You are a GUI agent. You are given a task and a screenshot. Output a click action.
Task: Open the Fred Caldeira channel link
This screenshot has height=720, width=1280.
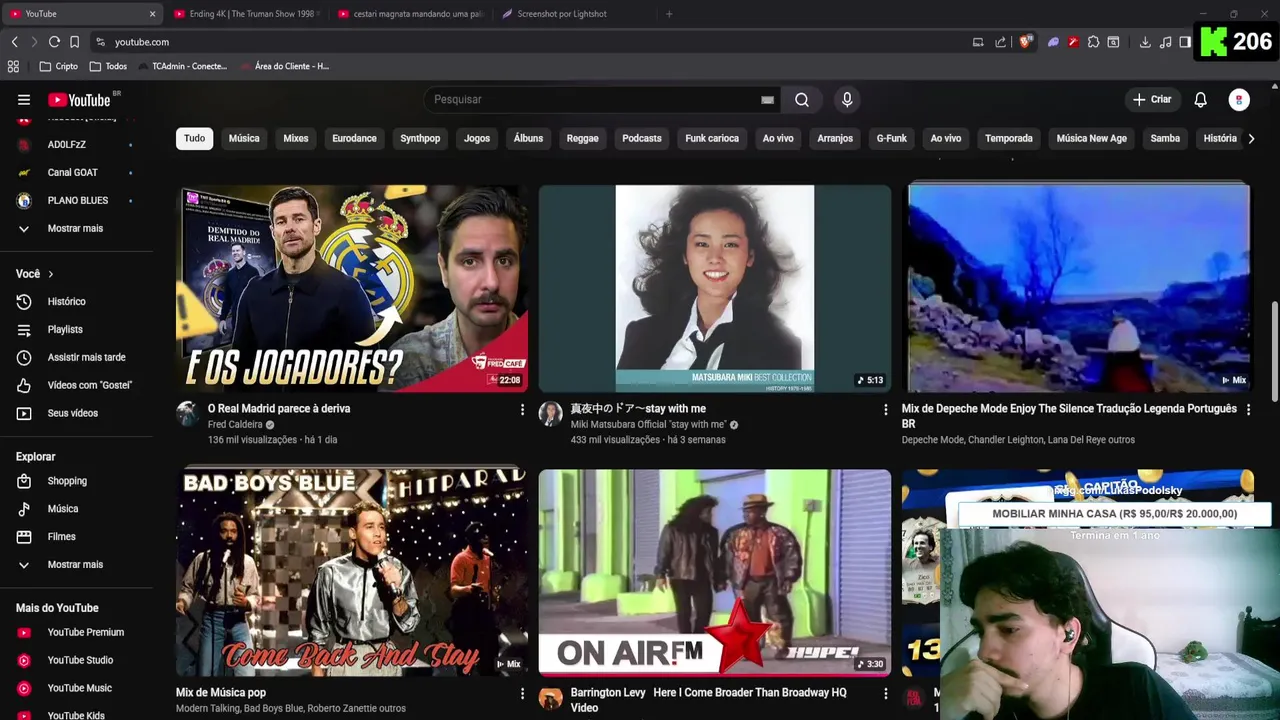(235, 425)
